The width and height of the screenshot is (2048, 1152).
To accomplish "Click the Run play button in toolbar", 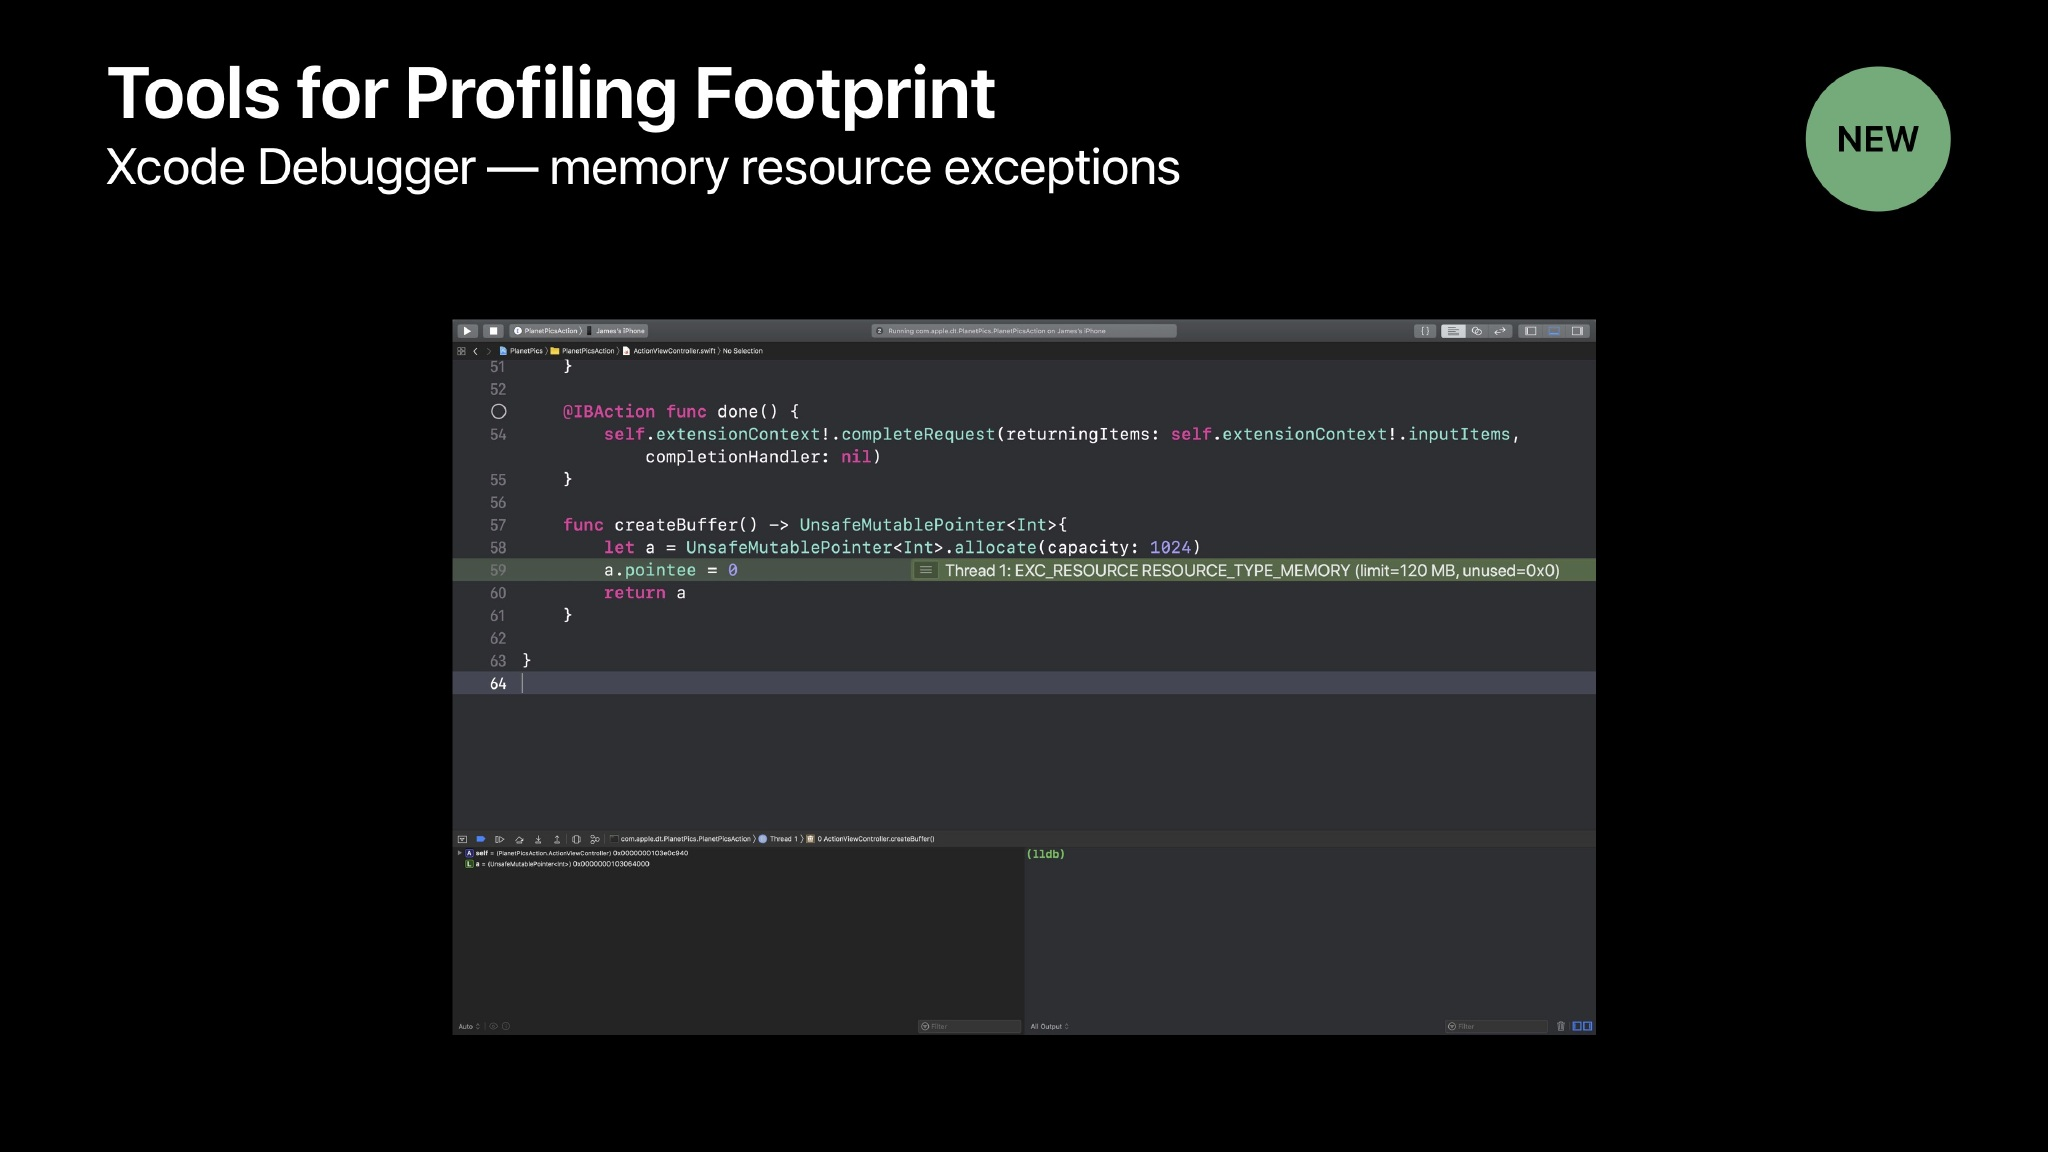I will click(467, 331).
